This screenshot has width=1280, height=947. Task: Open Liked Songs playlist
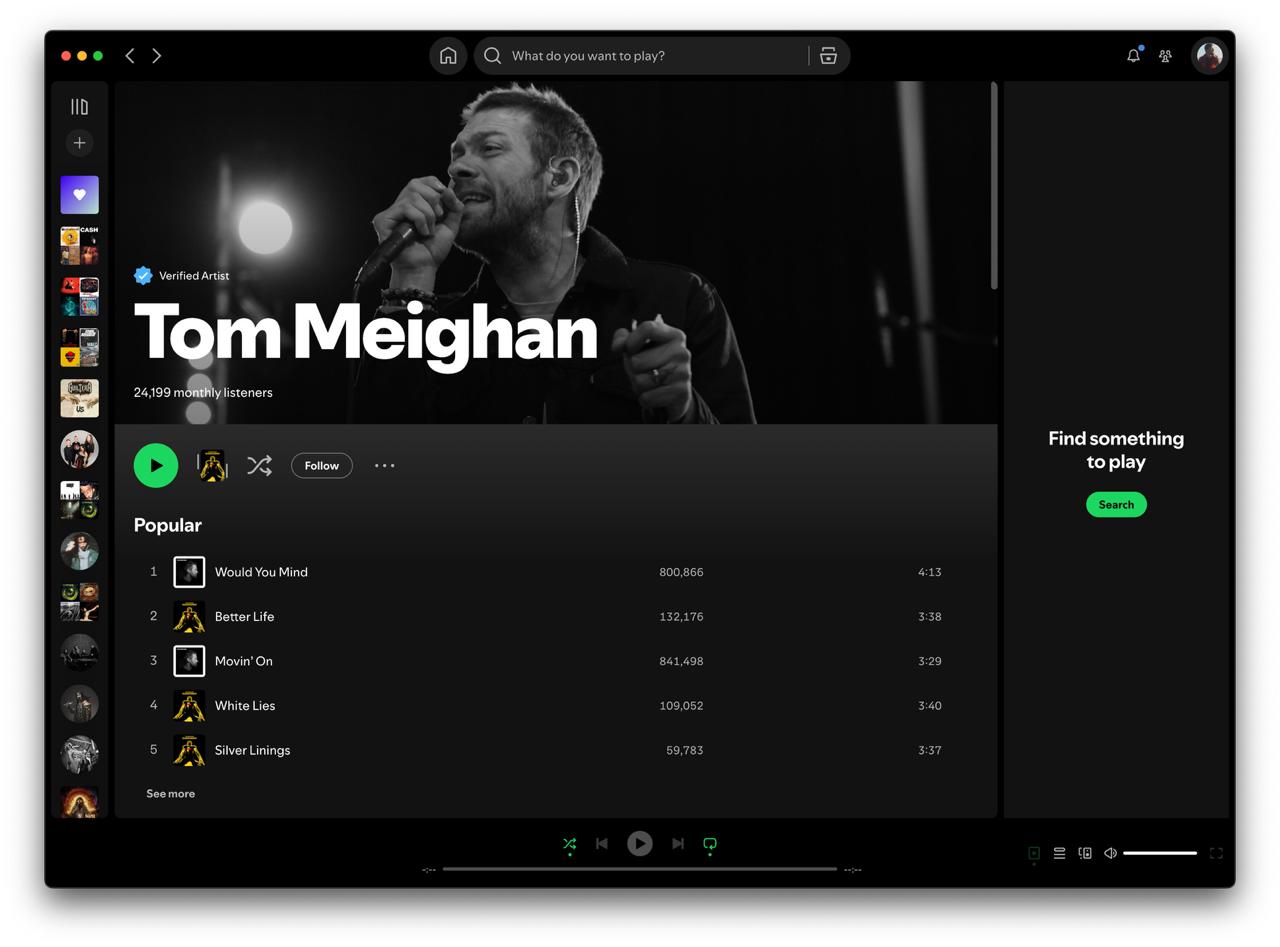(x=79, y=195)
